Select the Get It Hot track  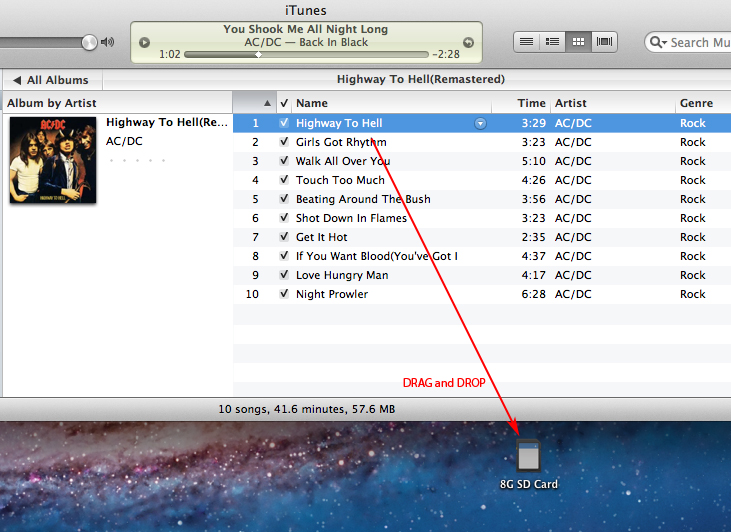[482, 237]
